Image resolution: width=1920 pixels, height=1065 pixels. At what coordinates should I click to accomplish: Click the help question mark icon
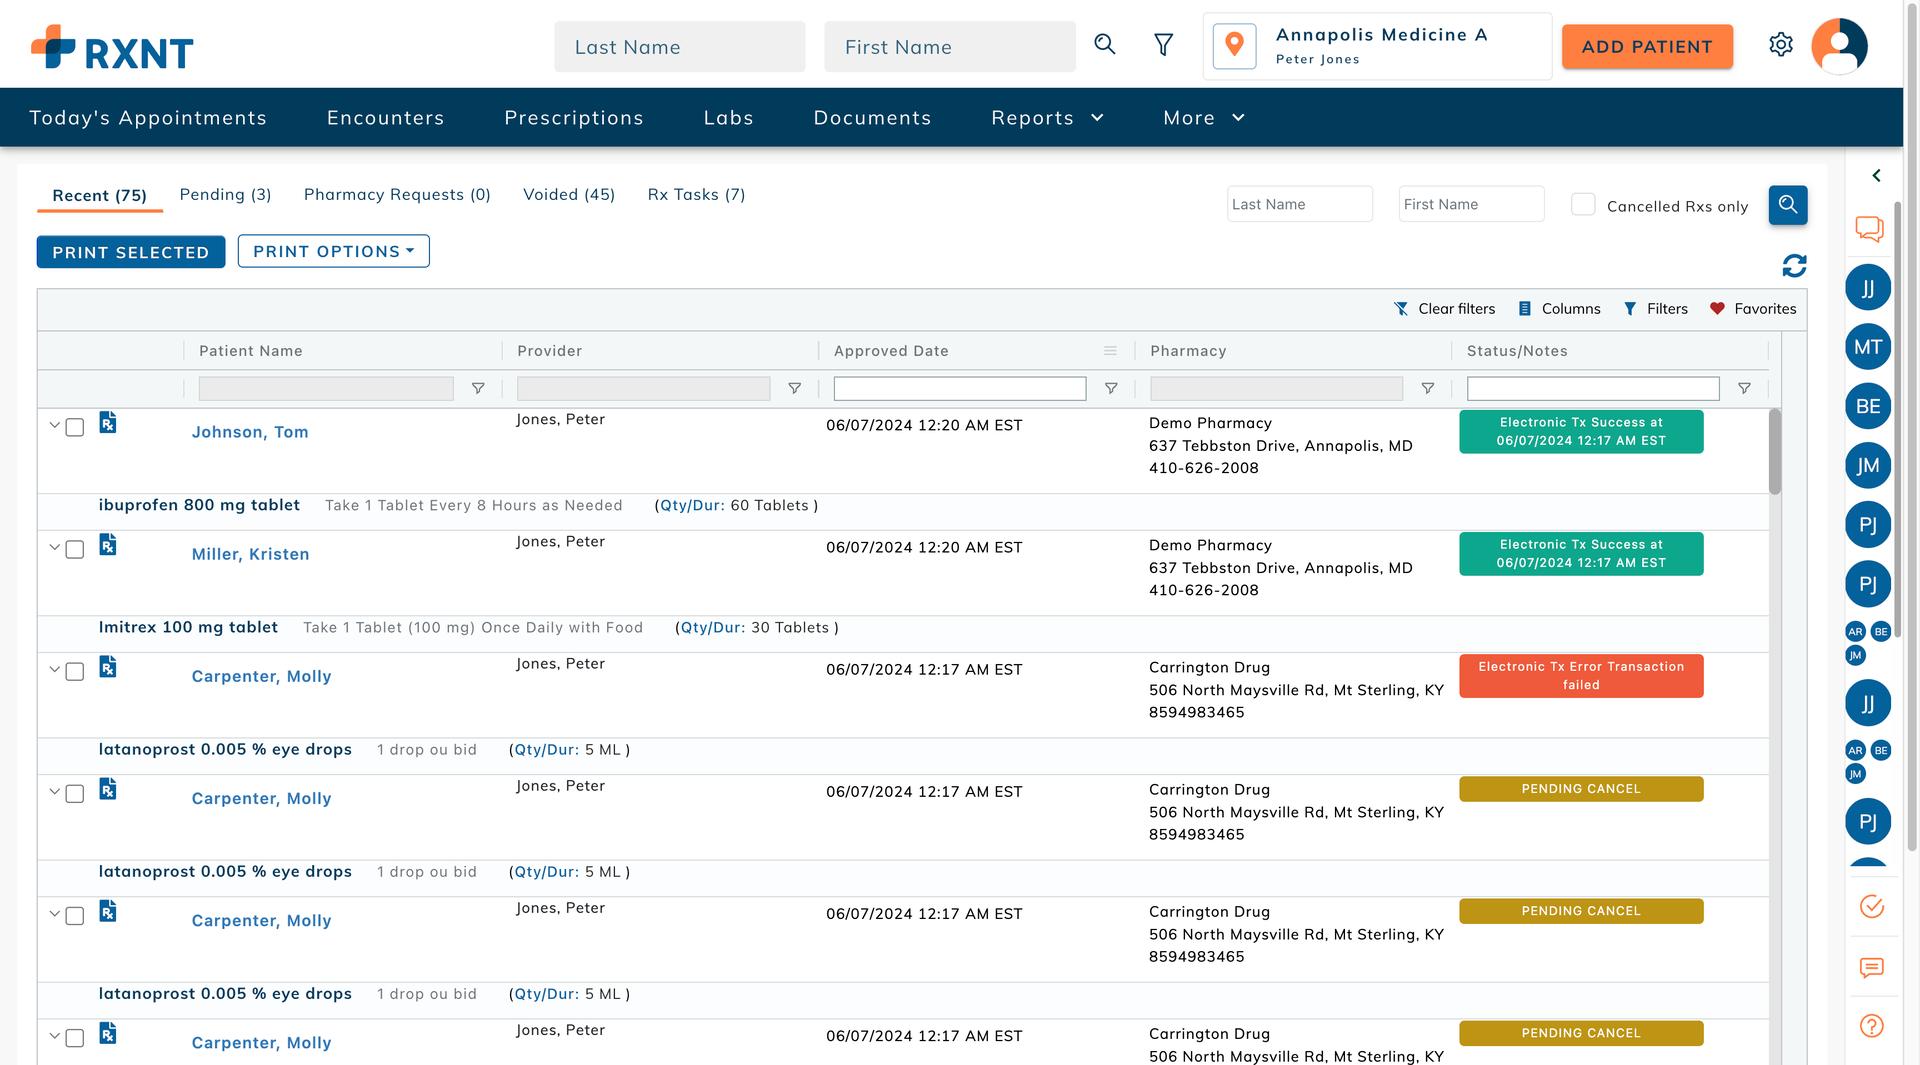pyautogui.click(x=1871, y=1025)
